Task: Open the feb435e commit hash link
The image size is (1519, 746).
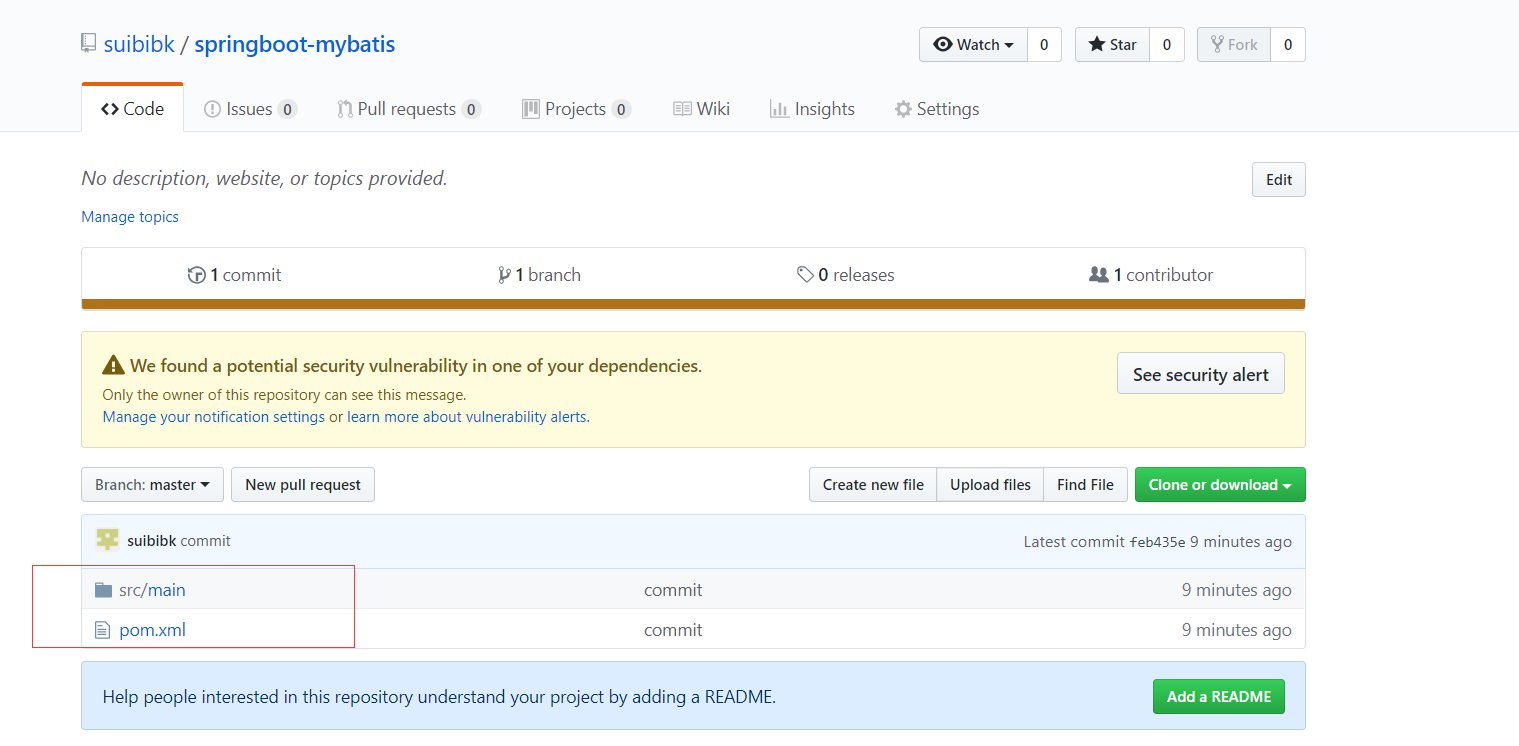Action: click(x=1157, y=542)
